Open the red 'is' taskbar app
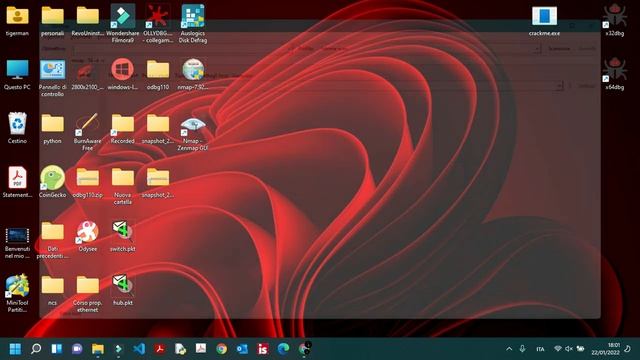Viewport: 640px width, 360px height. click(263, 349)
